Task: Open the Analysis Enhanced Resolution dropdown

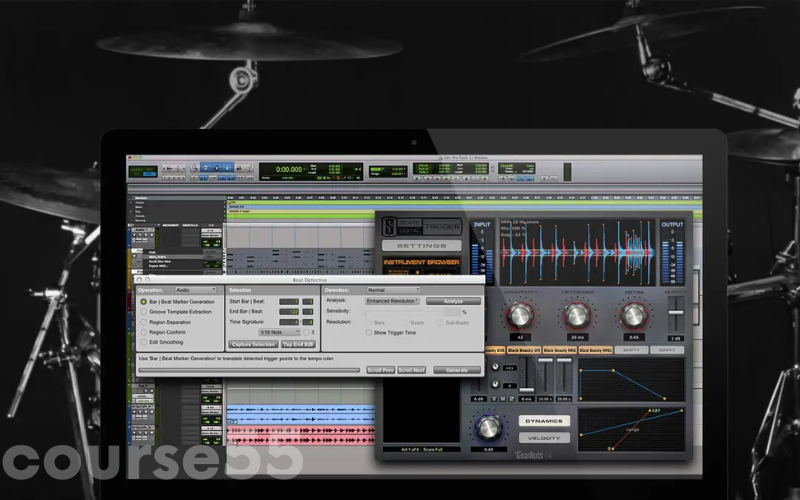Action: (x=392, y=301)
